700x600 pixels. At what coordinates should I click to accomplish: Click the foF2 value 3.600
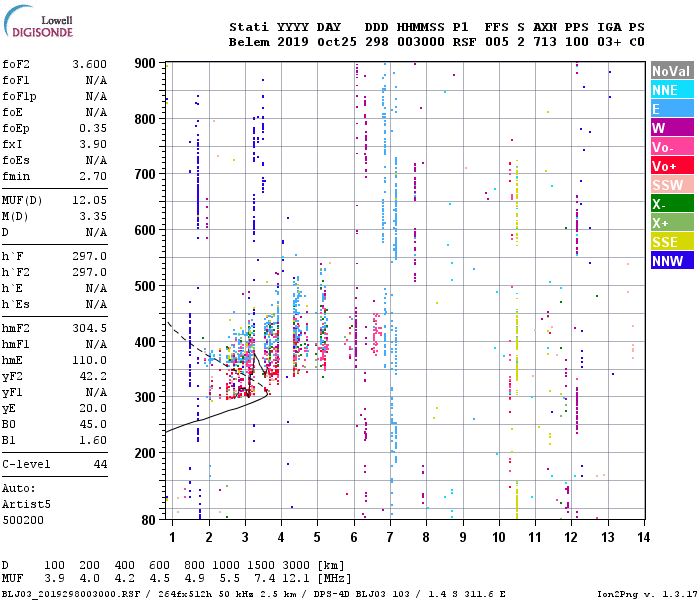click(90, 64)
